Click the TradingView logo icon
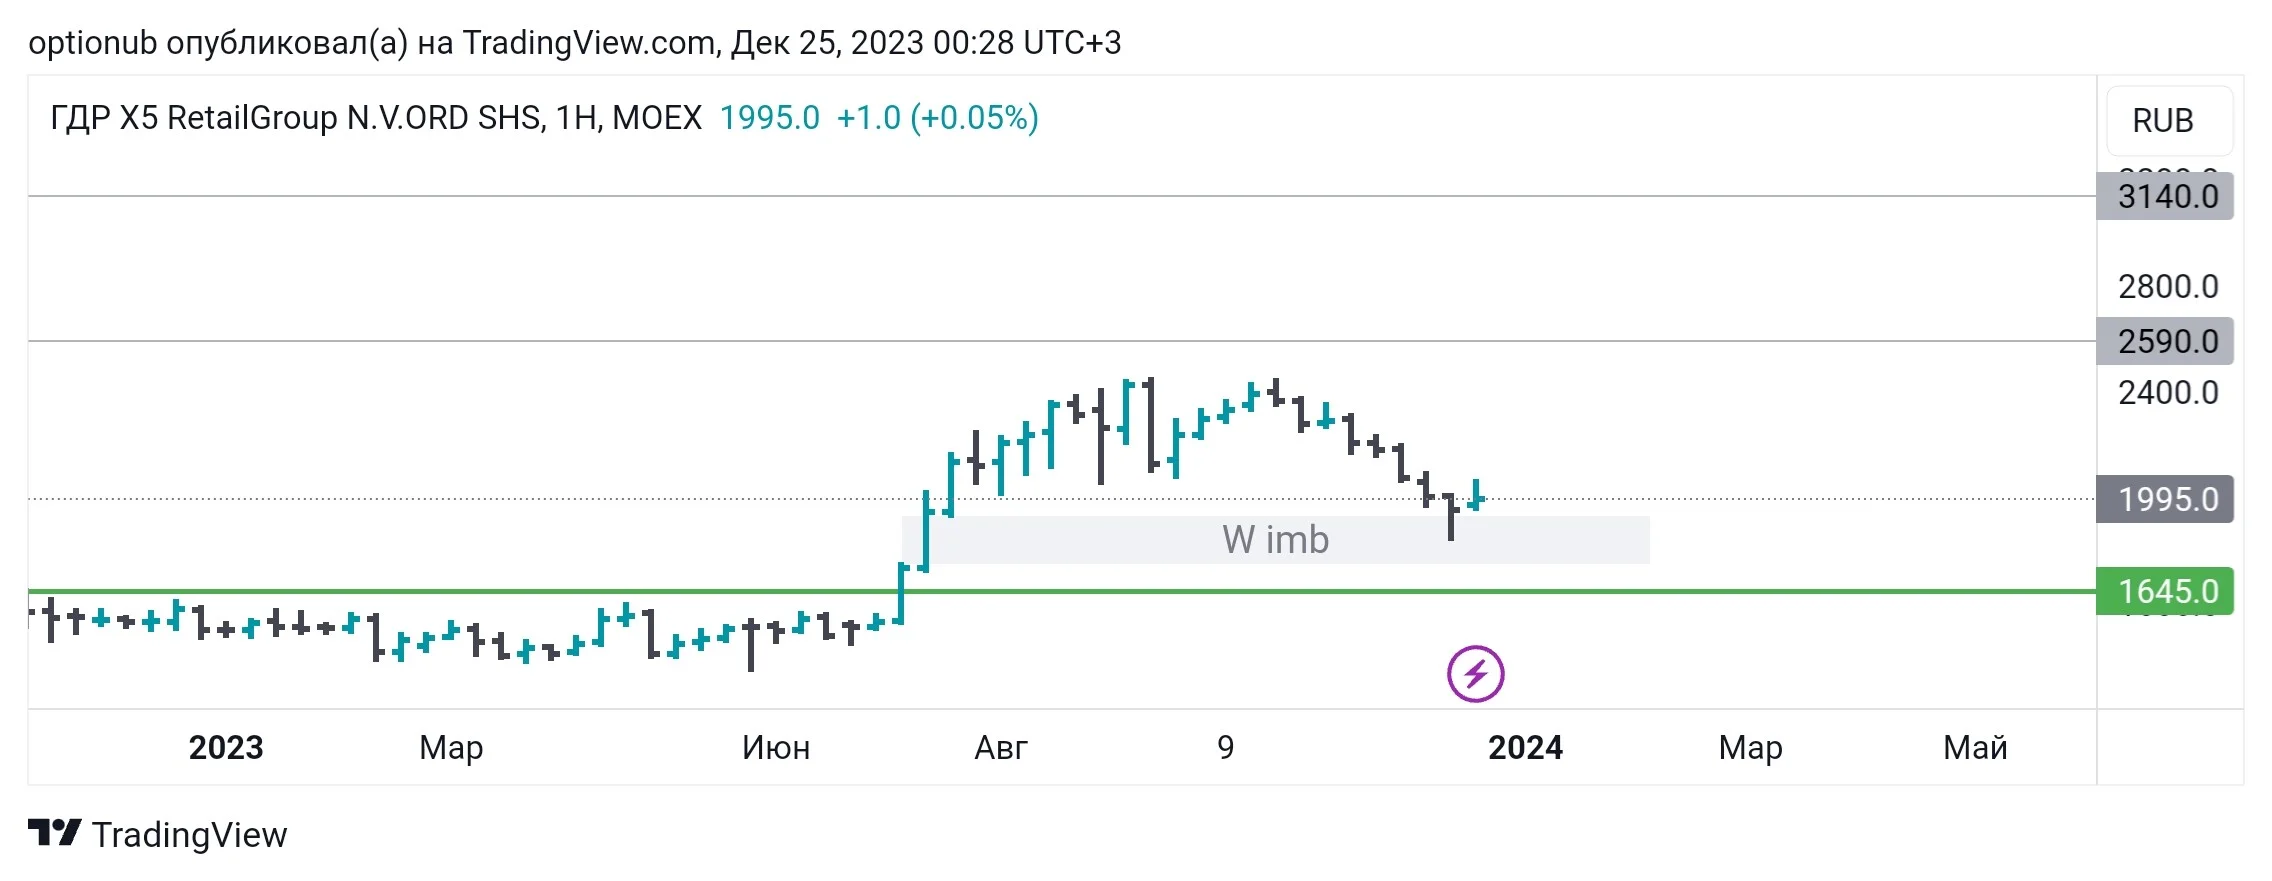This screenshot has height=881, width=2272. [54, 833]
